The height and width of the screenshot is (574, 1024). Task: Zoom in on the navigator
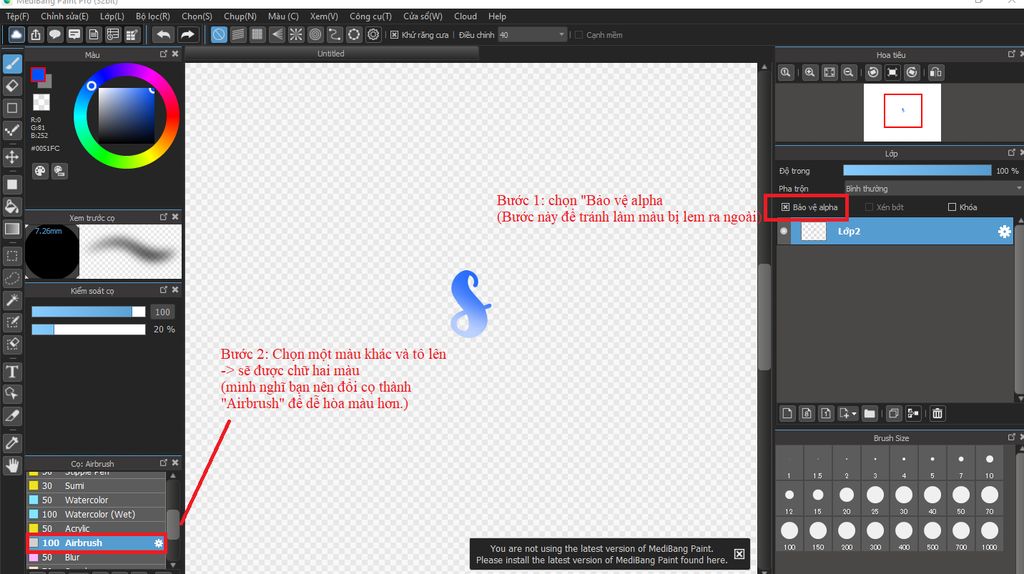pos(810,72)
